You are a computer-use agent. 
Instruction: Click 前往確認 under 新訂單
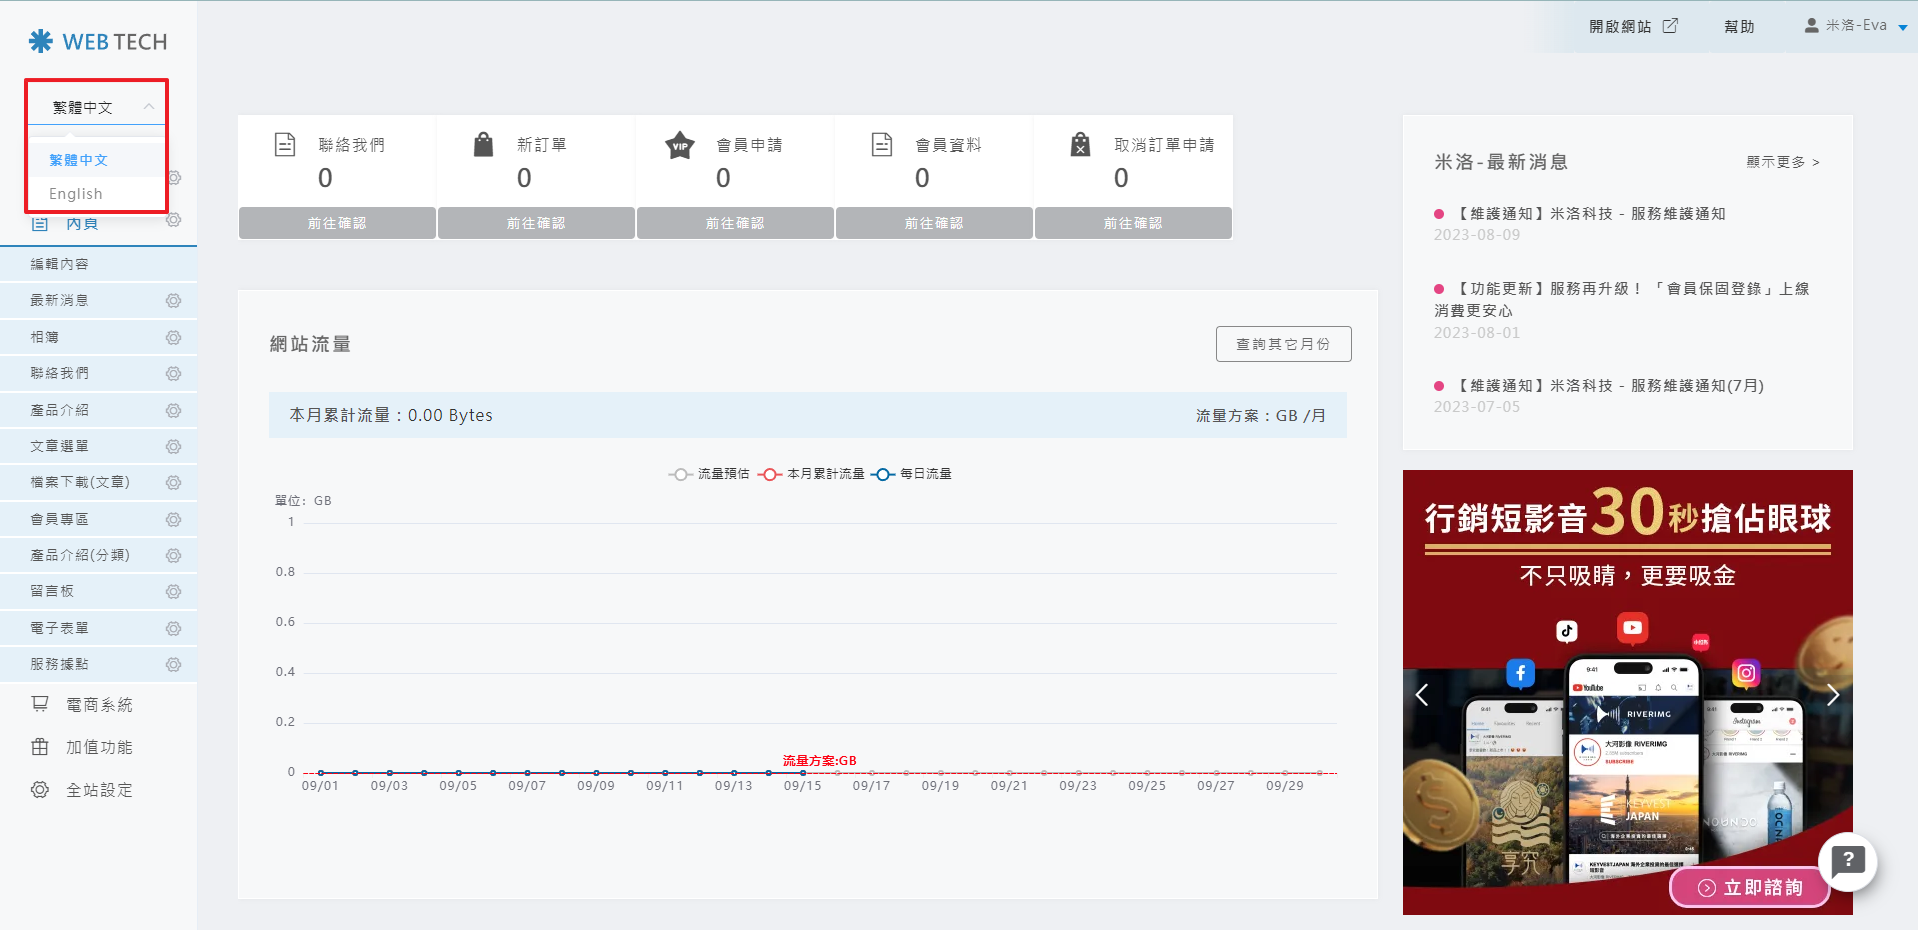point(536,223)
